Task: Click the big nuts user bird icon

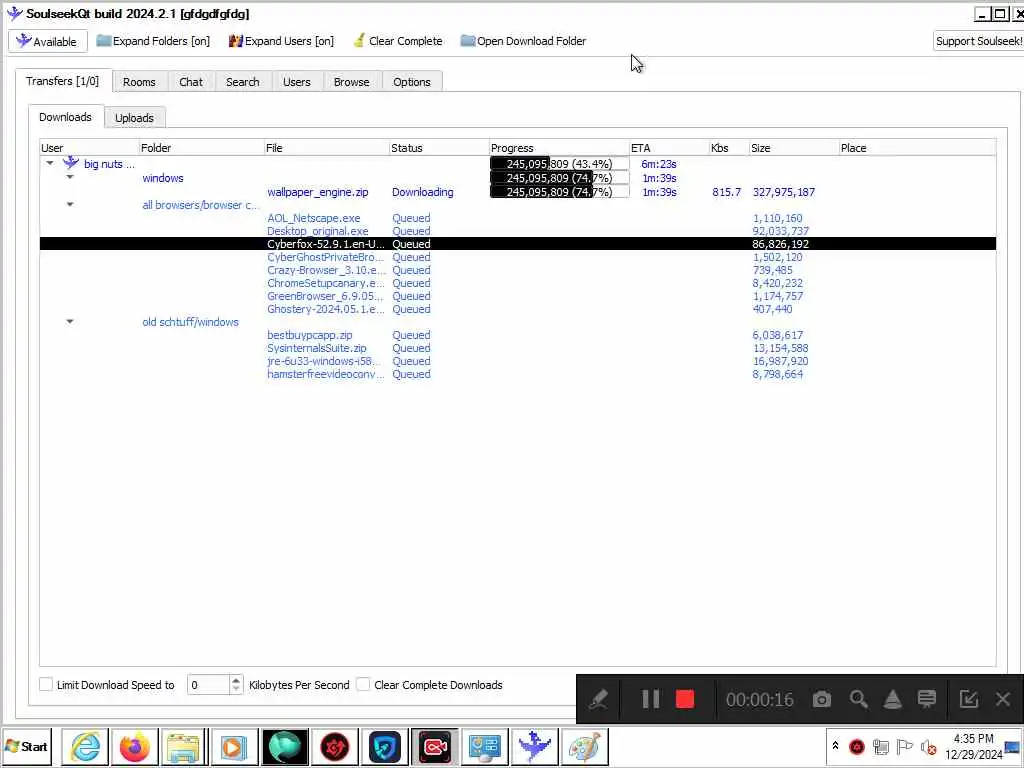Action: [71, 163]
